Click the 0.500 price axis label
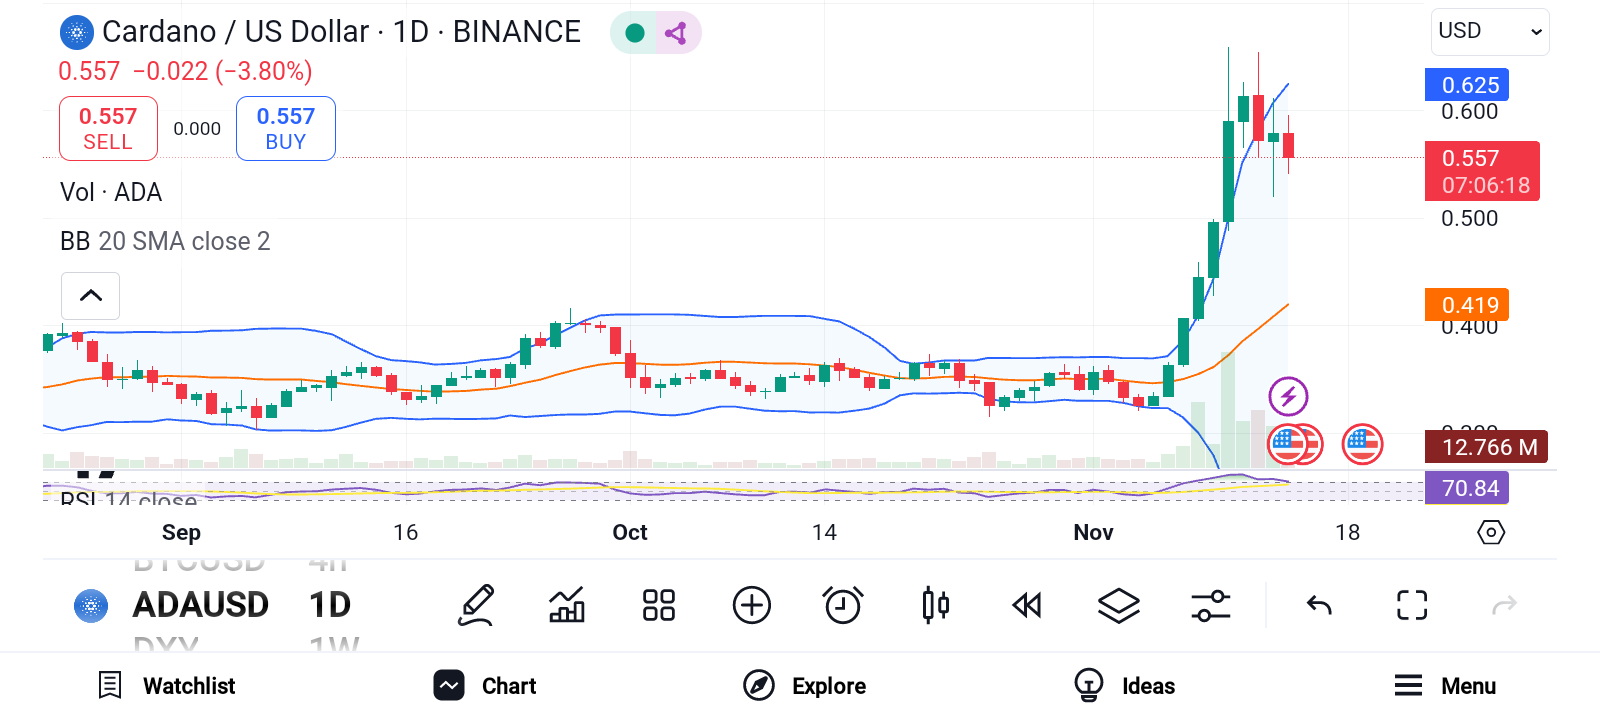The height and width of the screenshot is (720, 1600). click(1469, 218)
